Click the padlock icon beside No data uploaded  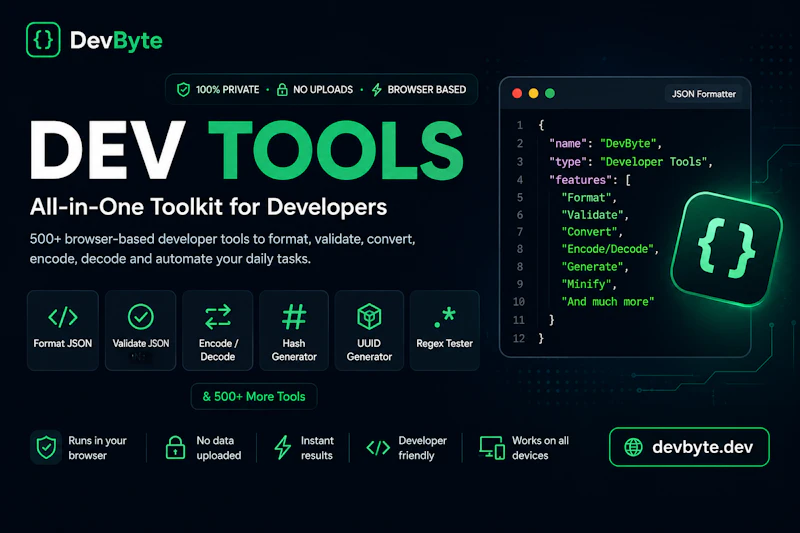click(176, 447)
